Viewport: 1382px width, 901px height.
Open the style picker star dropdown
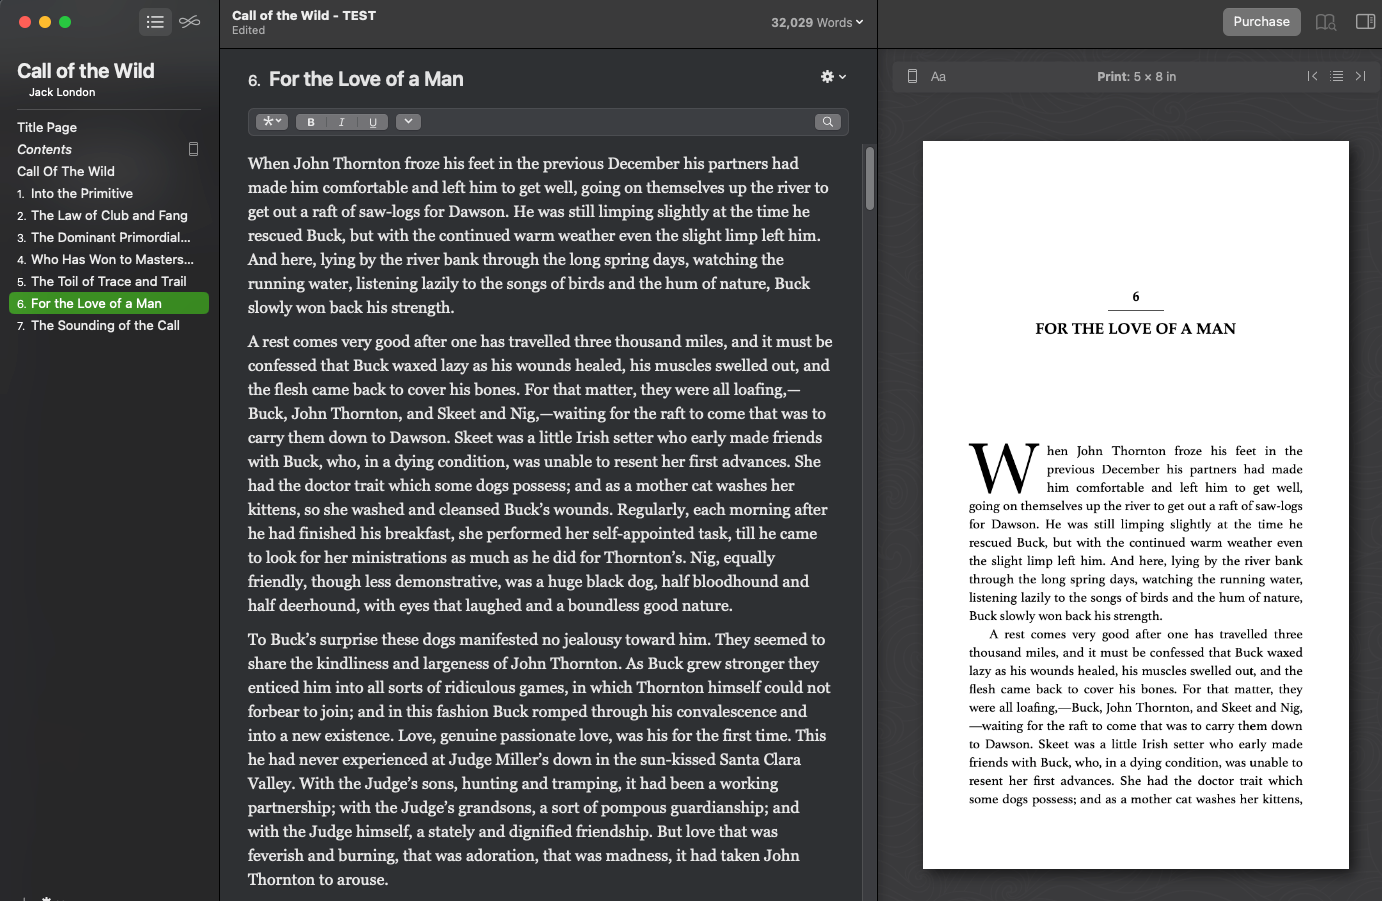point(270,121)
